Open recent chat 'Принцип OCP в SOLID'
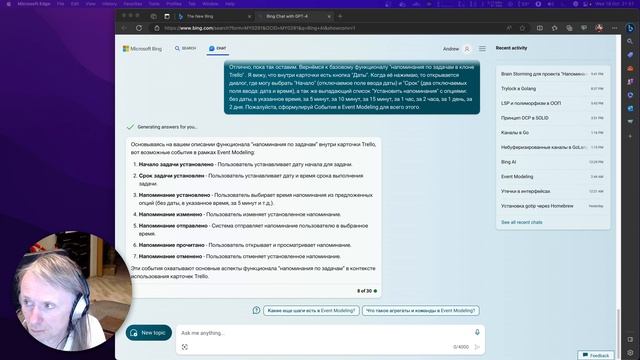This screenshot has width=640, height=360. pyautogui.click(x=552, y=118)
